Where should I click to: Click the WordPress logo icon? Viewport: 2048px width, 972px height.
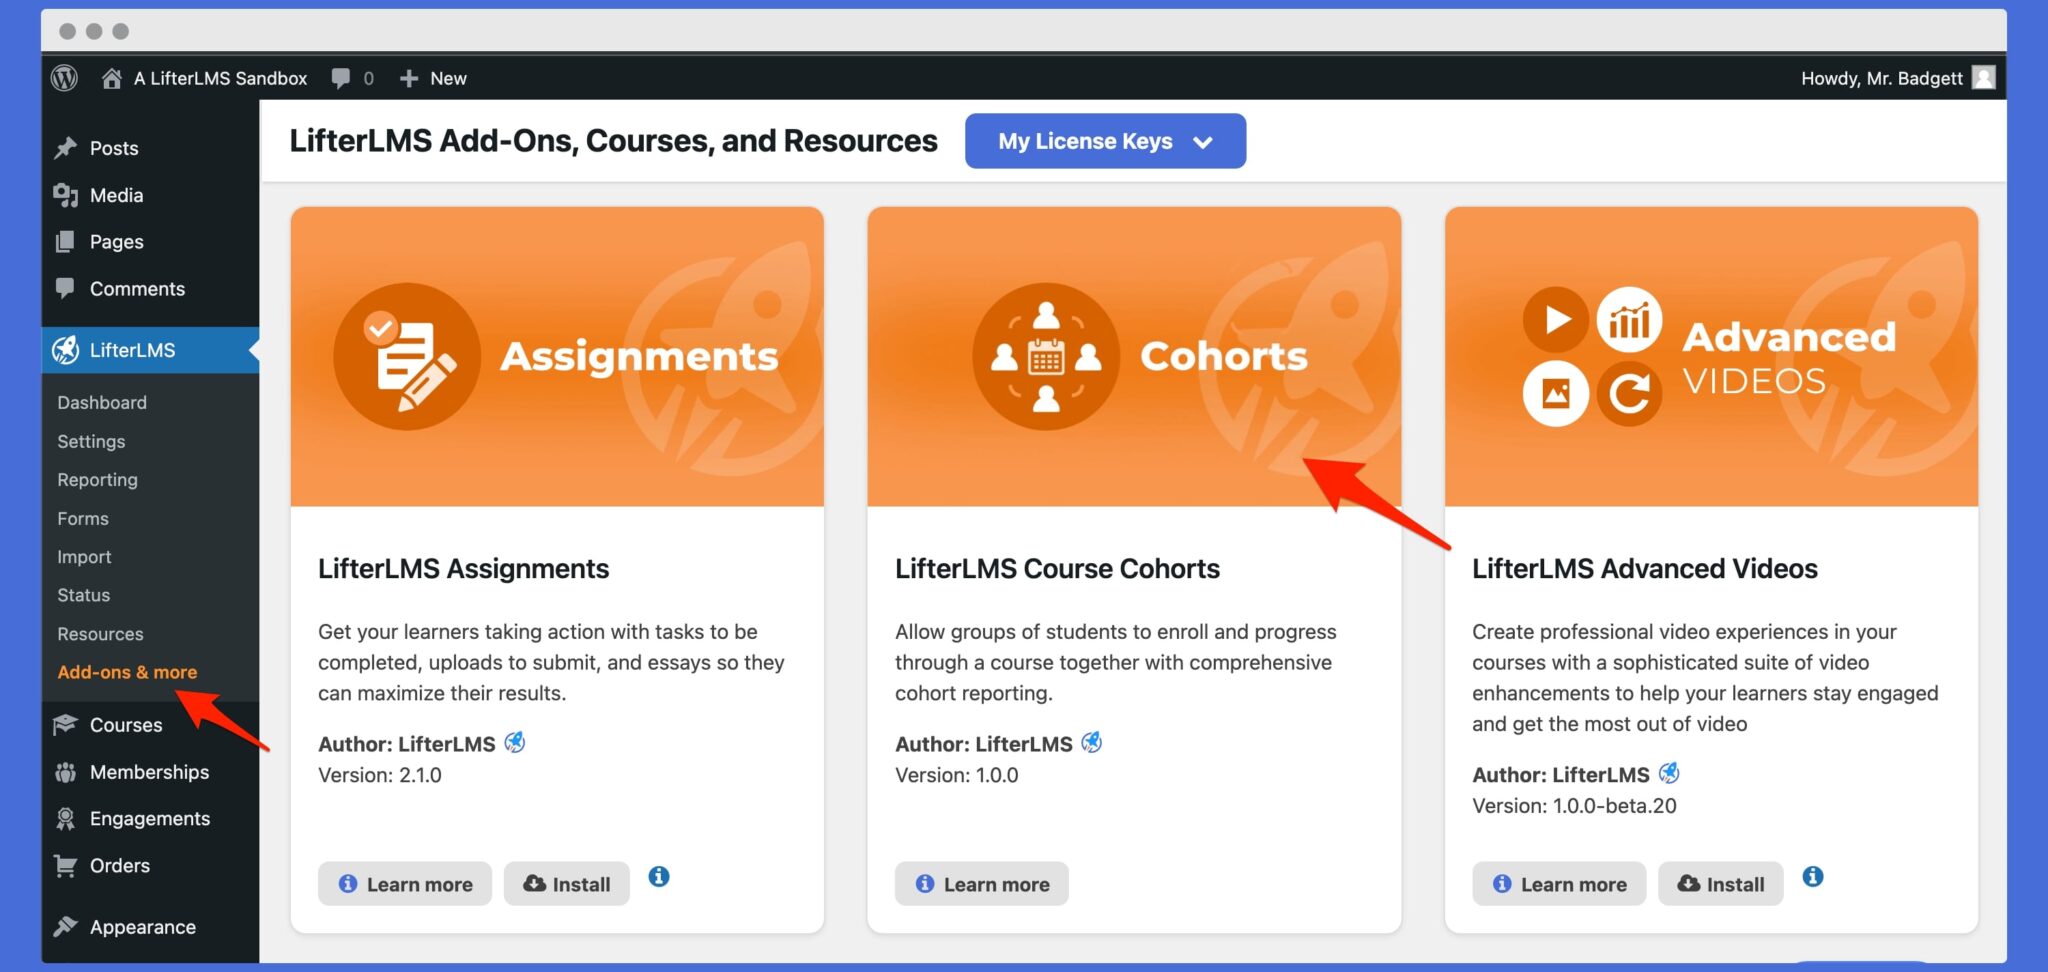point(64,77)
